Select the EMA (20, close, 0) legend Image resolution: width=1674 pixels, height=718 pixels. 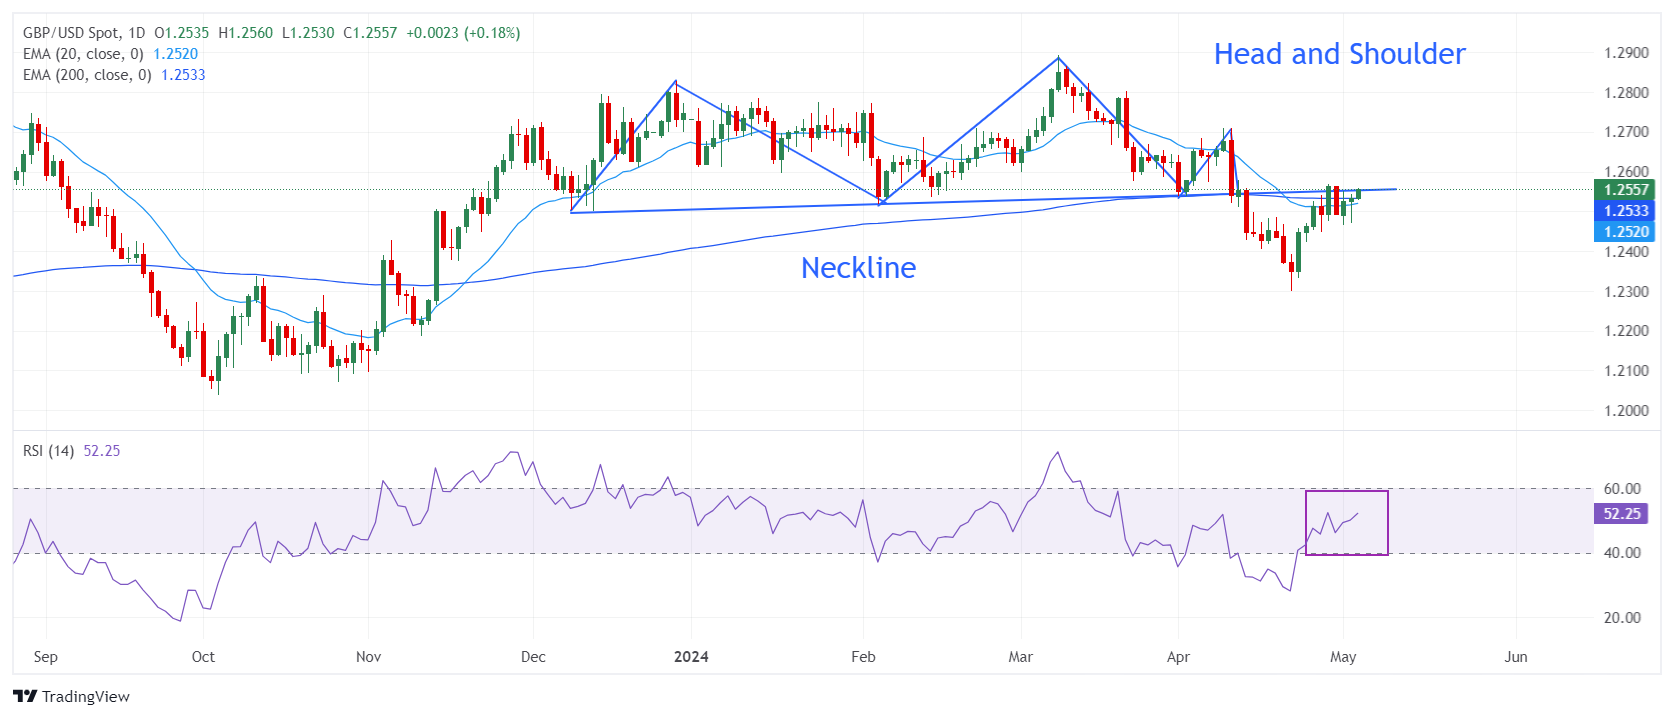[83, 54]
